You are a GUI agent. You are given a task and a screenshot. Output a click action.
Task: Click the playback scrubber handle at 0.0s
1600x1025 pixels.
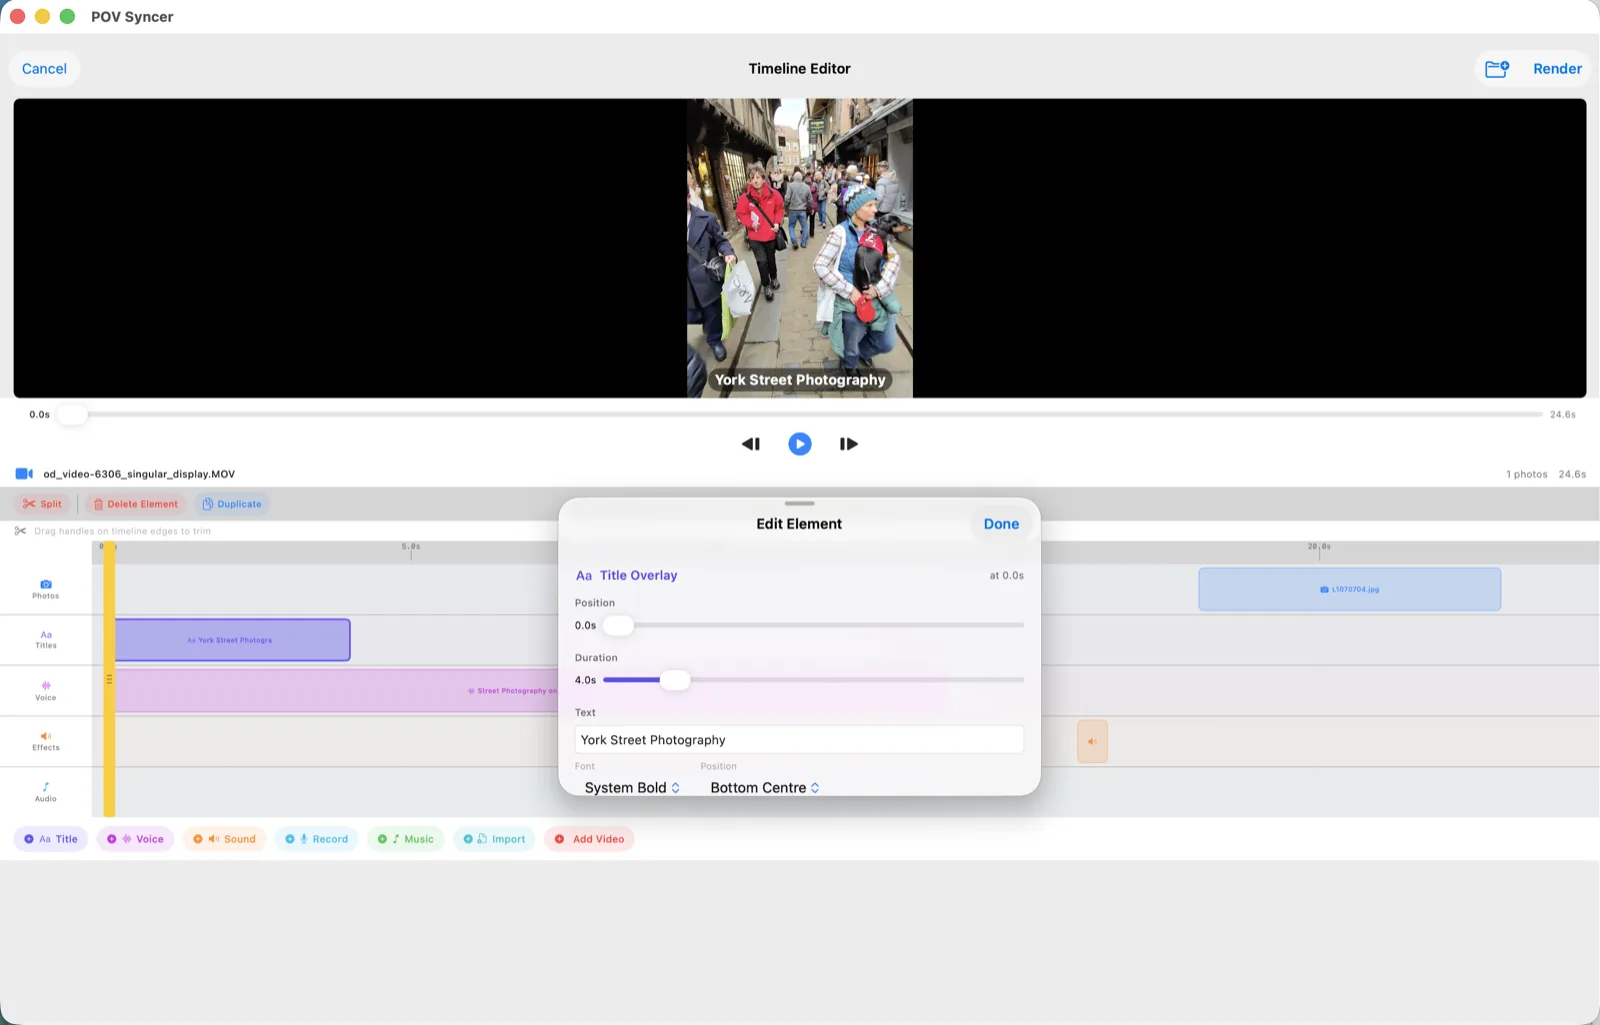71,414
